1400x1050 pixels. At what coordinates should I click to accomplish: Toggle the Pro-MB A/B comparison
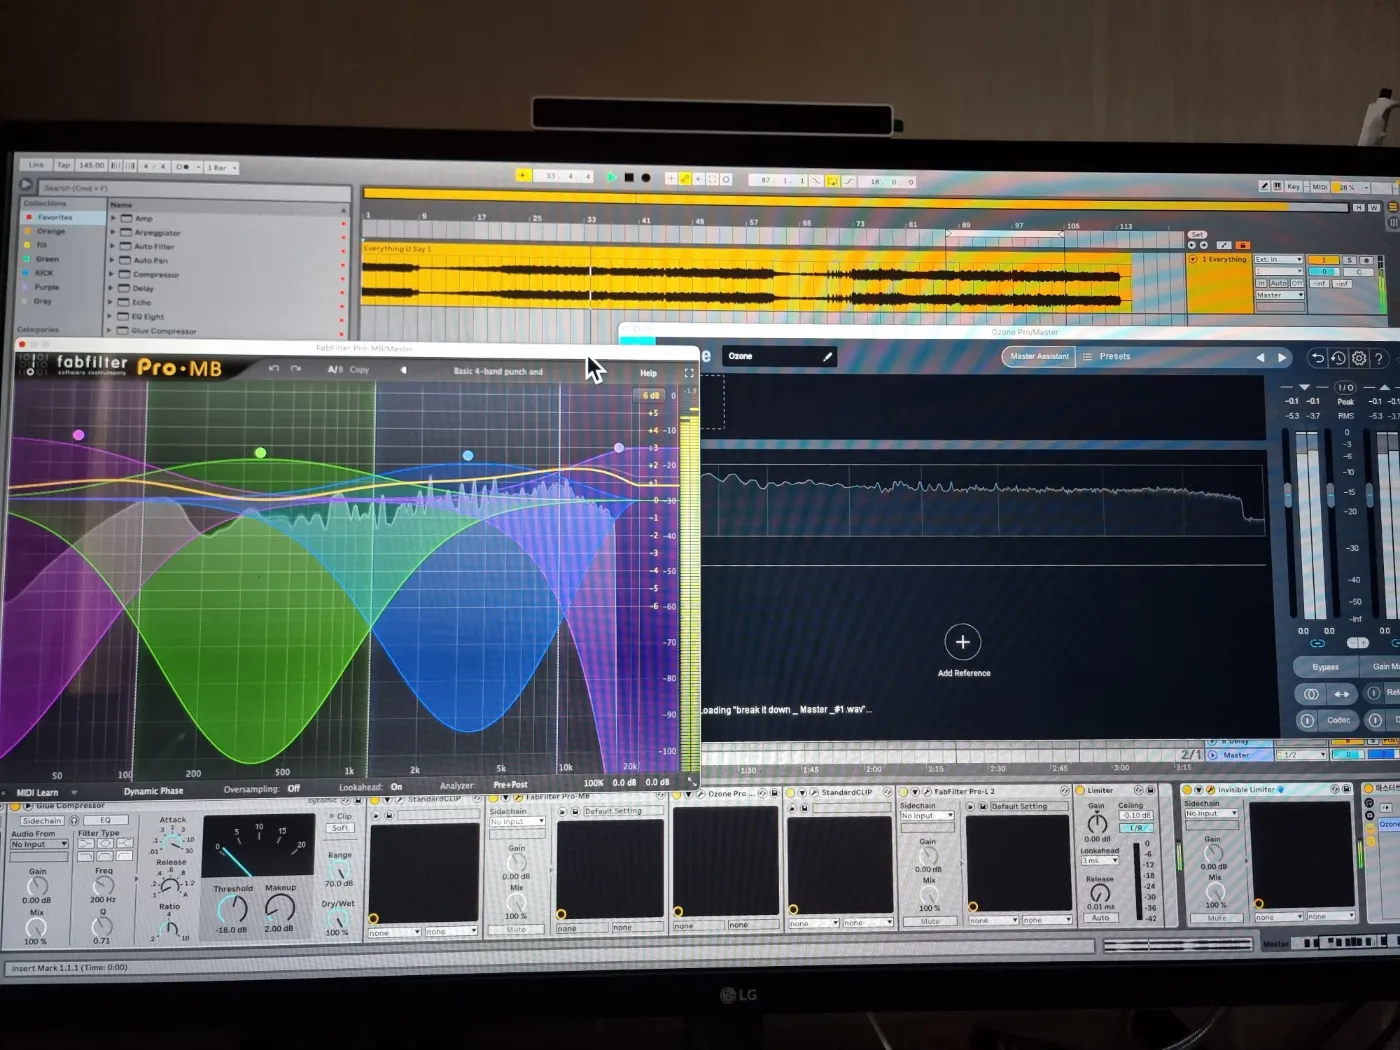coord(335,370)
